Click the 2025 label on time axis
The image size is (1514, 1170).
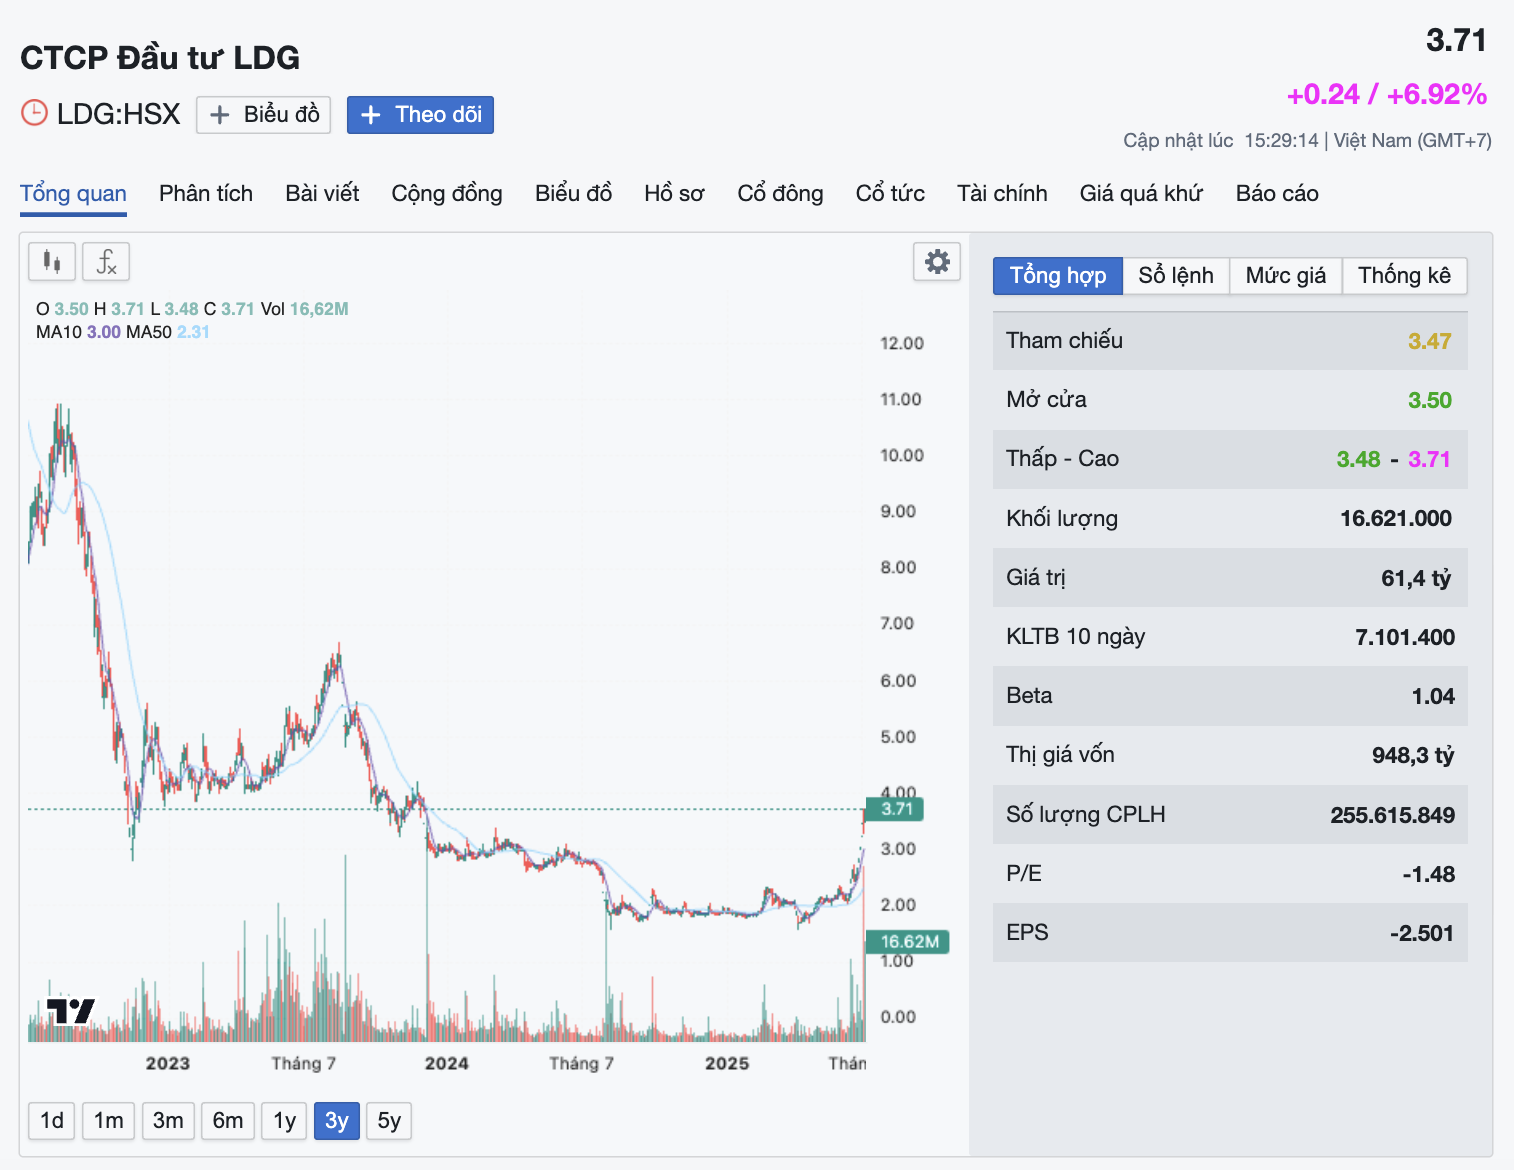[726, 1063]
